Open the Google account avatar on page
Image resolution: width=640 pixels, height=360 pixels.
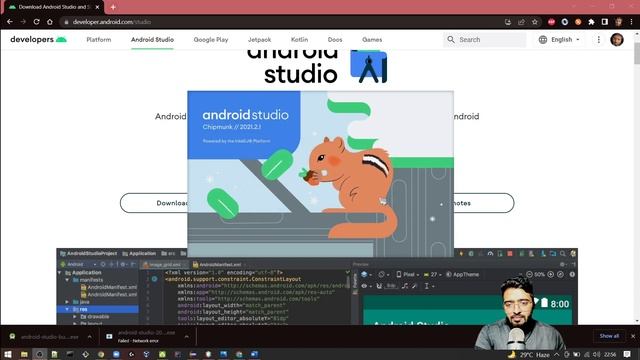617,40
